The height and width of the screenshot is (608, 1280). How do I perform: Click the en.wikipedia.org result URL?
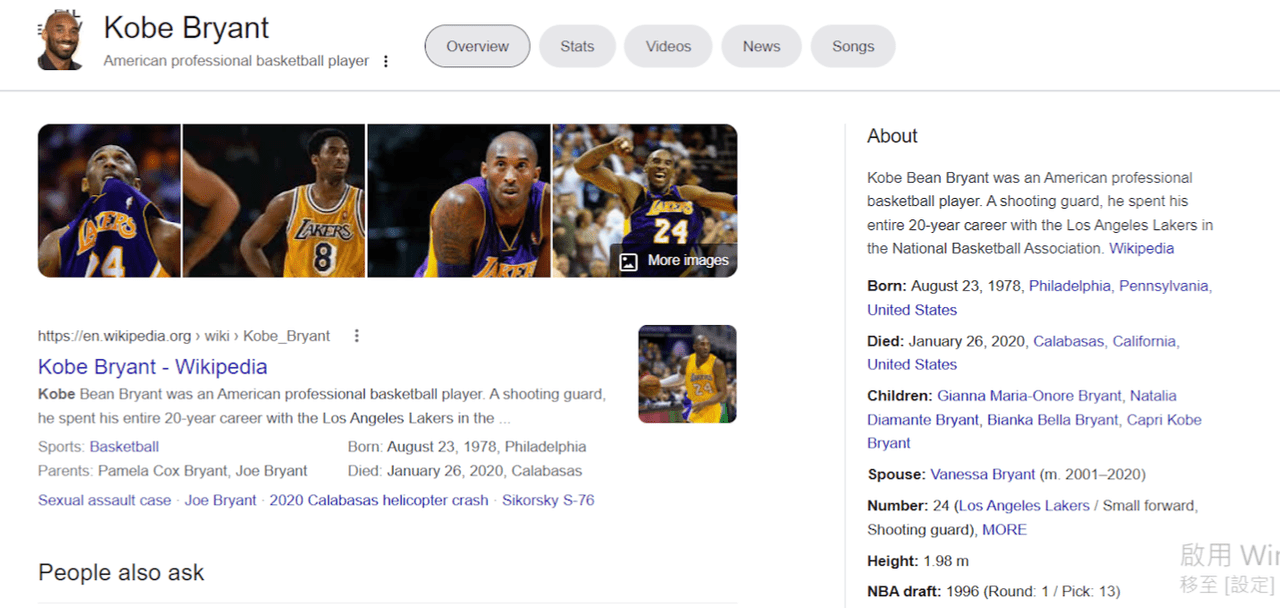pyautogui.click(x=184, y=336)
